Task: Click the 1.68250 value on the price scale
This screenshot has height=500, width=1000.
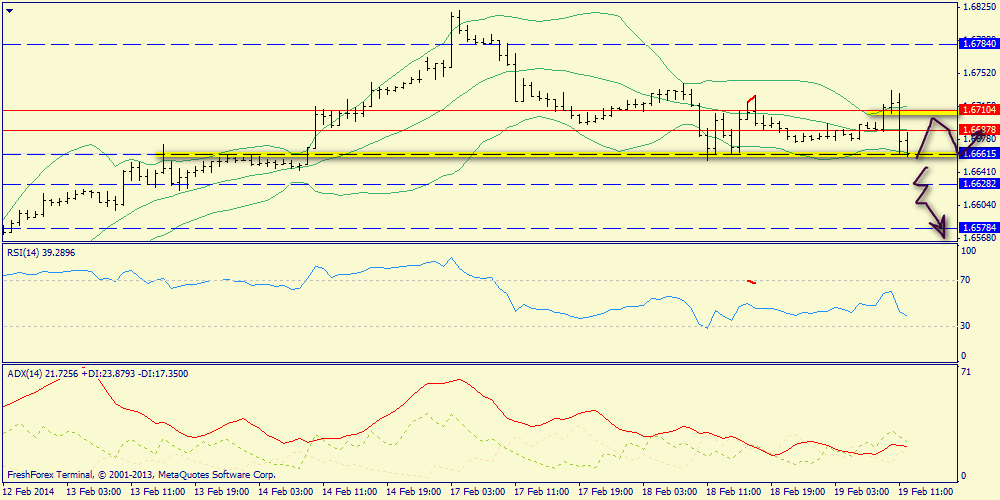Action: pos(980,7)
